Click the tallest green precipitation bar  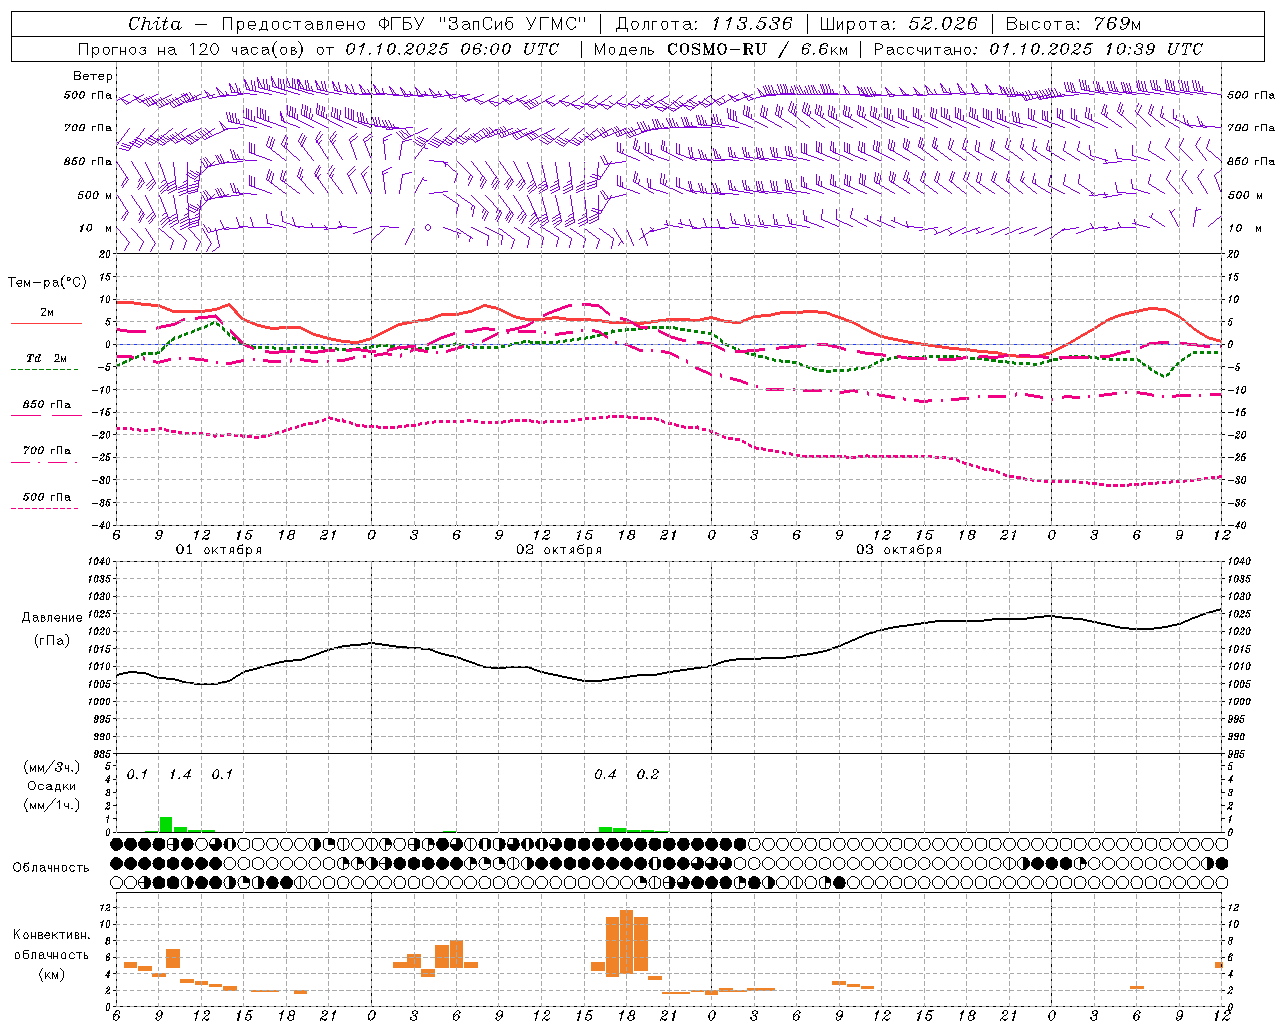pyautogui.click(x=166, y=825)
